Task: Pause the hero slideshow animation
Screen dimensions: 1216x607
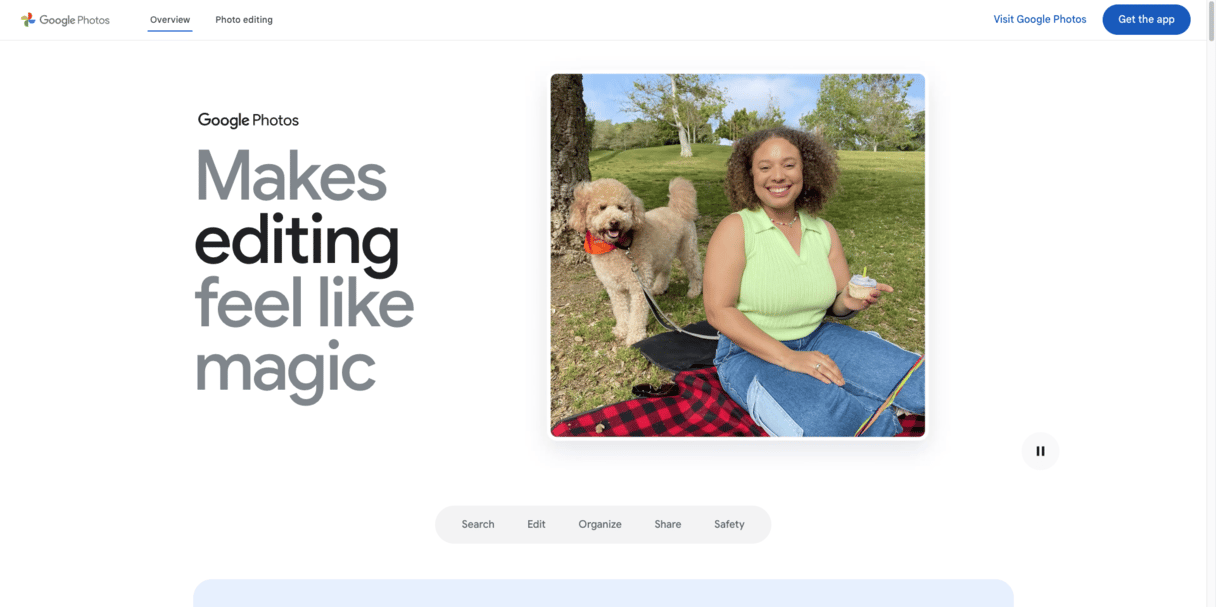Action: [x=1040, y=451]
